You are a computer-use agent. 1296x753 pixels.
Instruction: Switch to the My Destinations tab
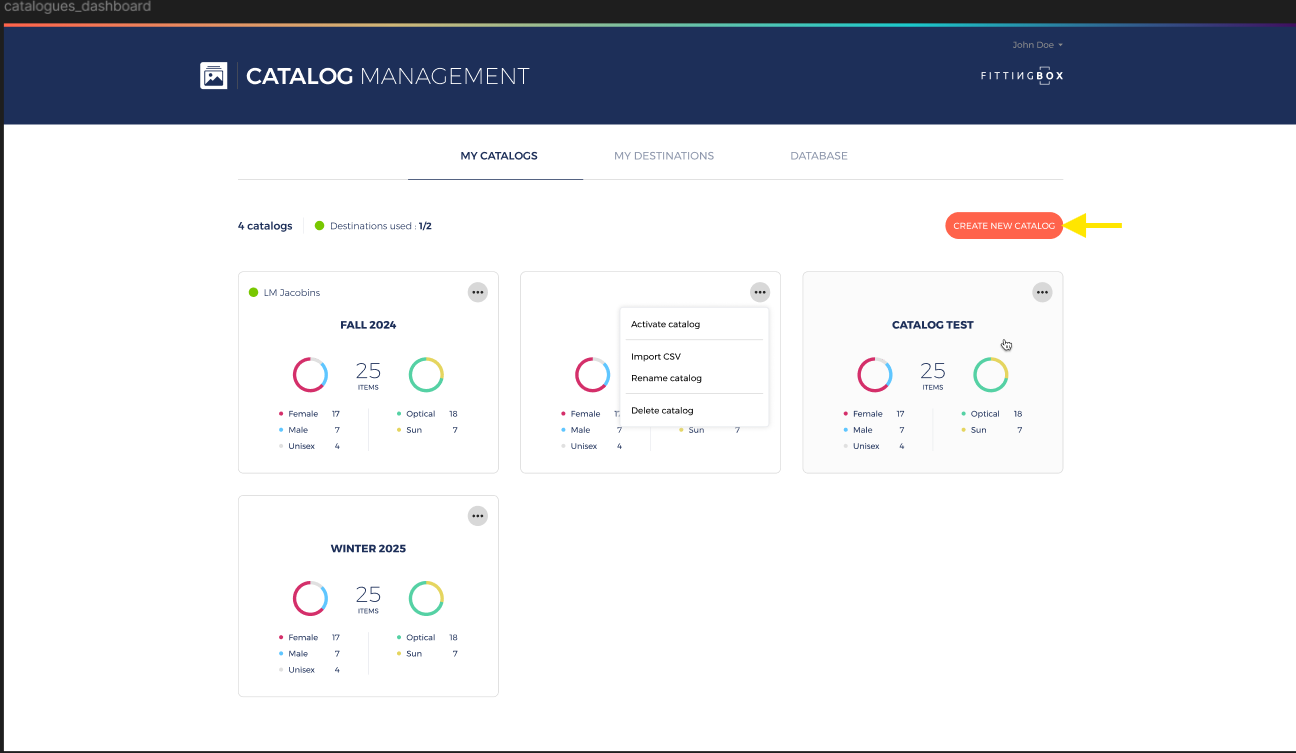tap(664, 156)
